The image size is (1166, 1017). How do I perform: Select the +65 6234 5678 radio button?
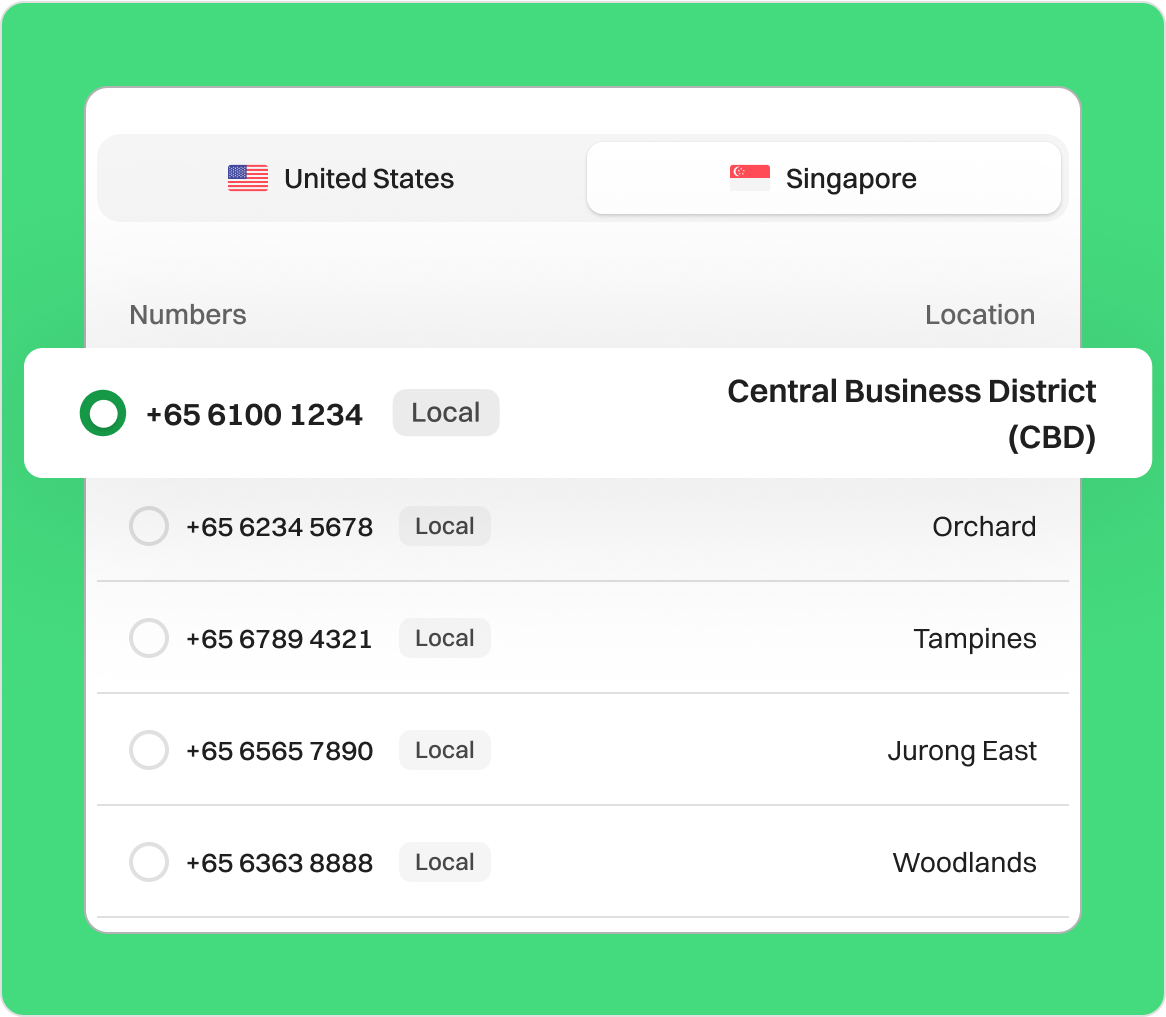tap(149, 527)
